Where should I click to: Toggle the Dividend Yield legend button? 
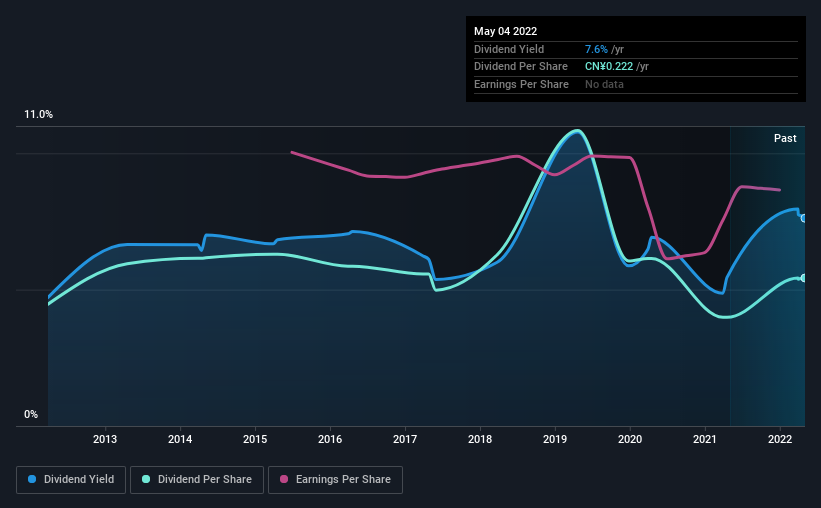(x=71, y=480)
